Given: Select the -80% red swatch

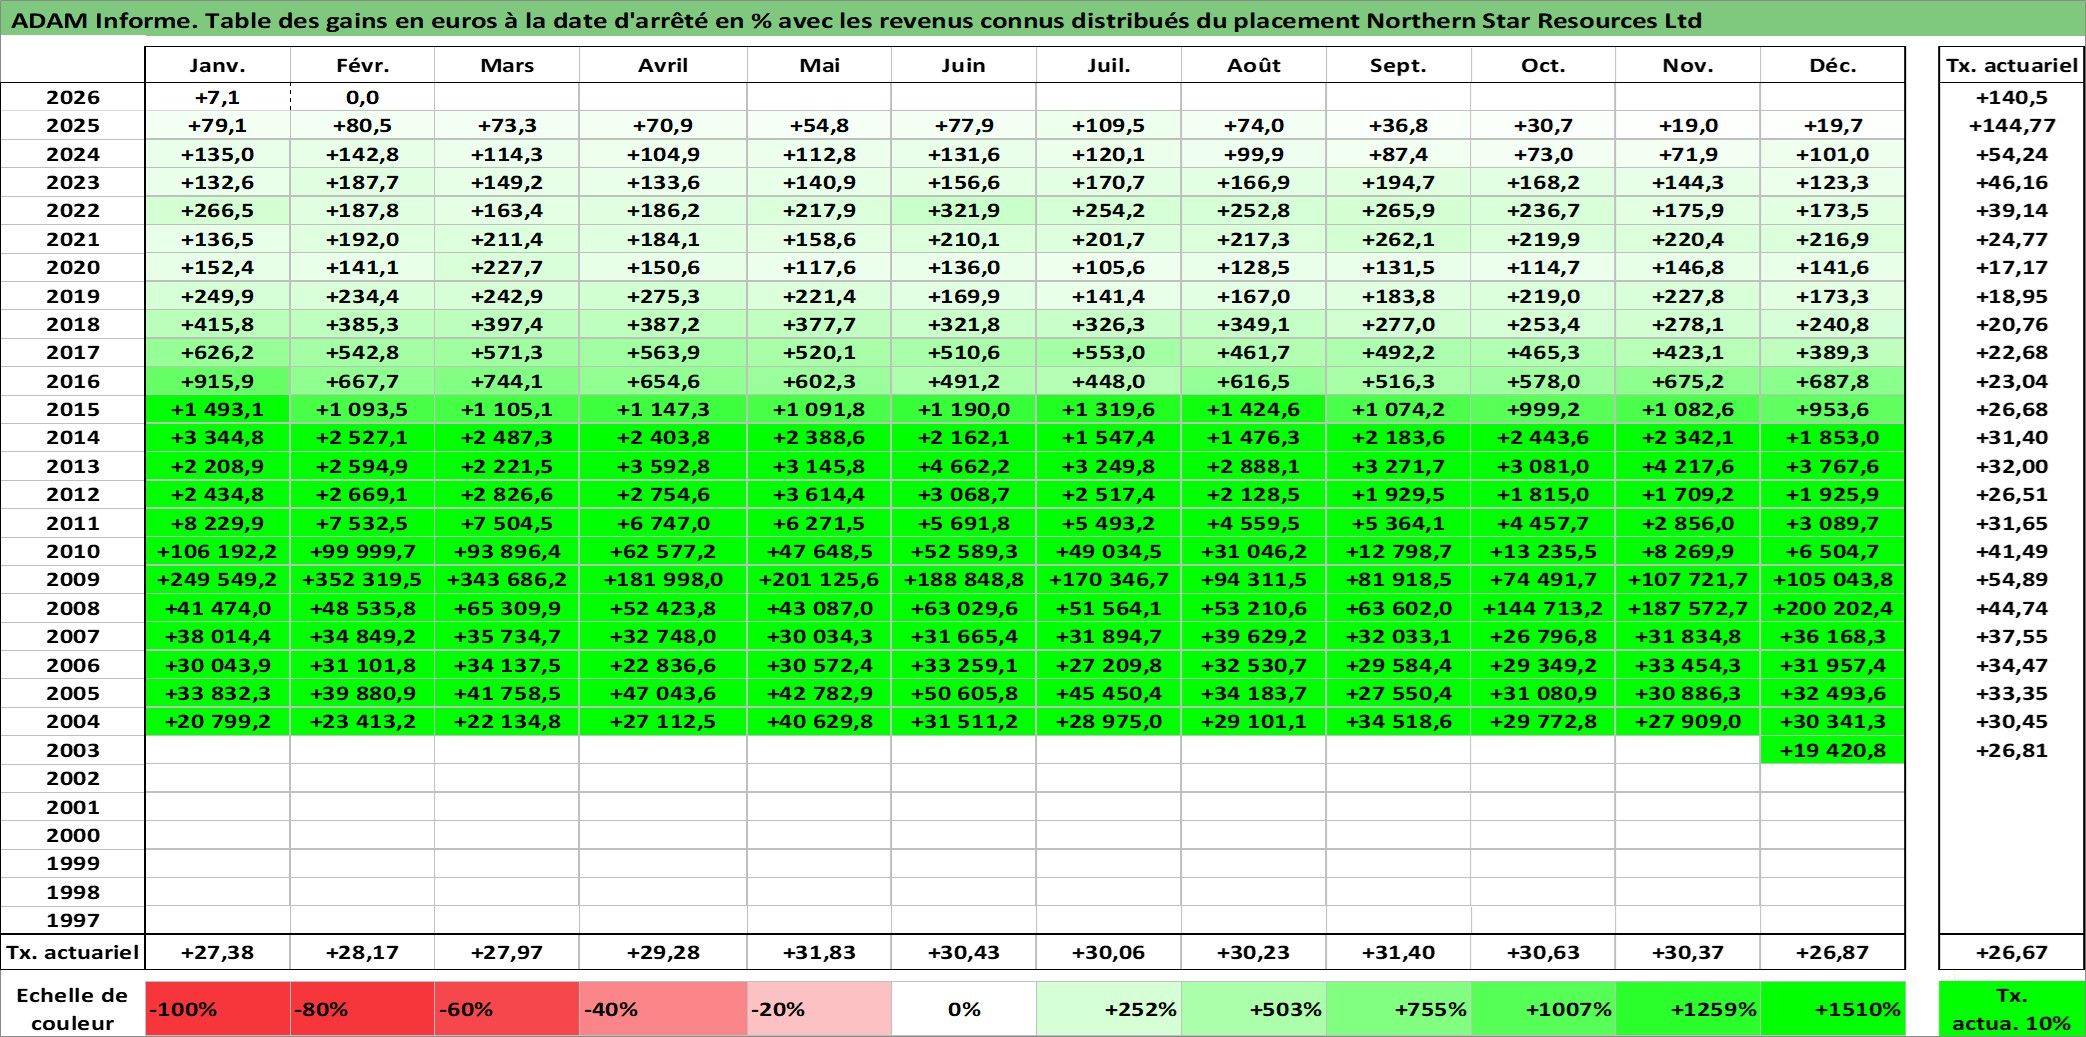Looking at the screenshot, I should coord(363,1009).
